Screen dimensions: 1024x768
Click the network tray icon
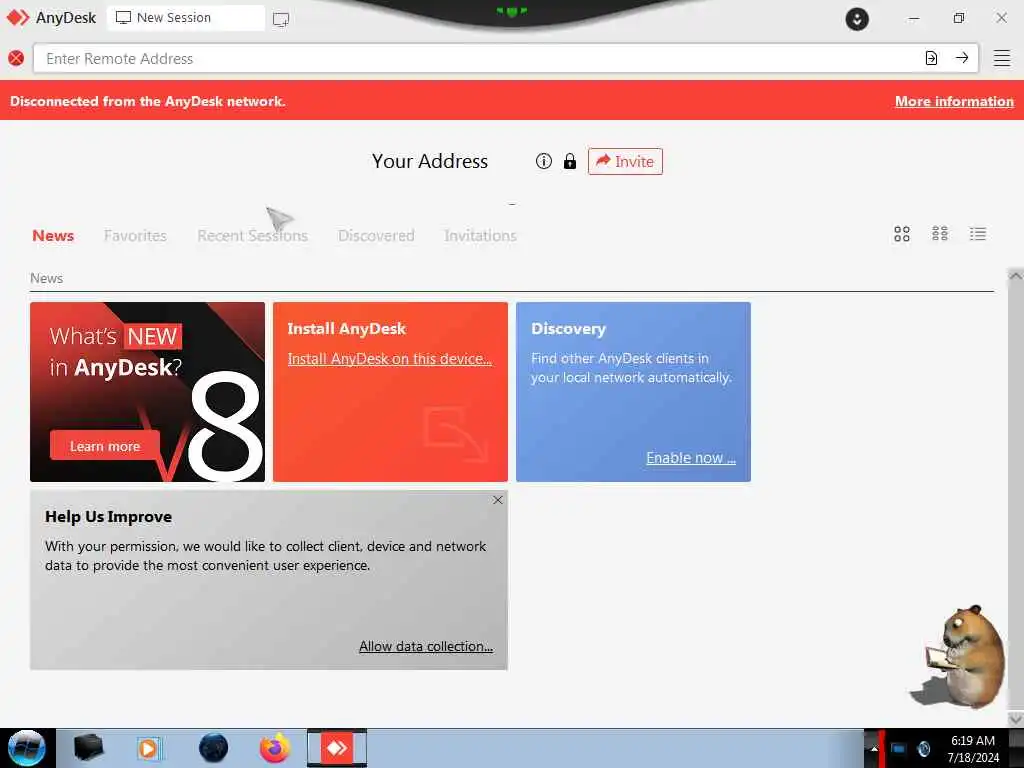click(x=899, y=749)
